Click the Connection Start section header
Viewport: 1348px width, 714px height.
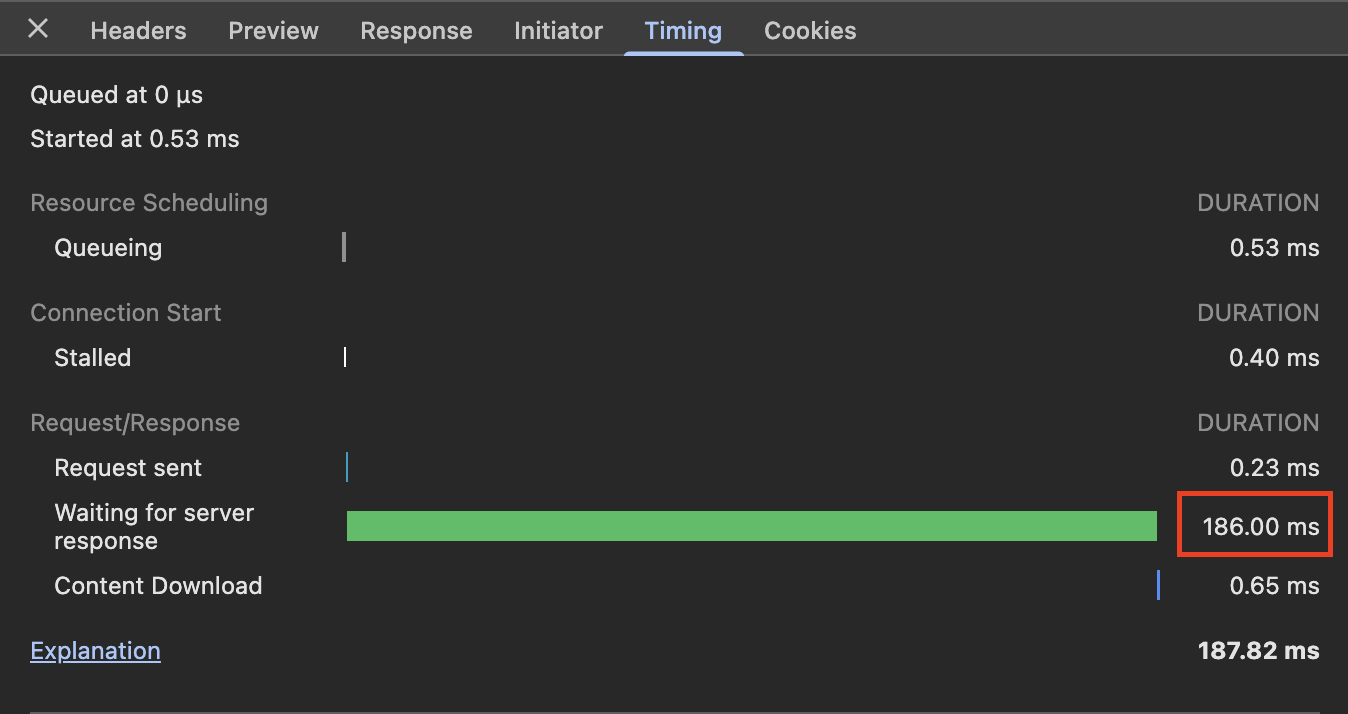[125, 313]
